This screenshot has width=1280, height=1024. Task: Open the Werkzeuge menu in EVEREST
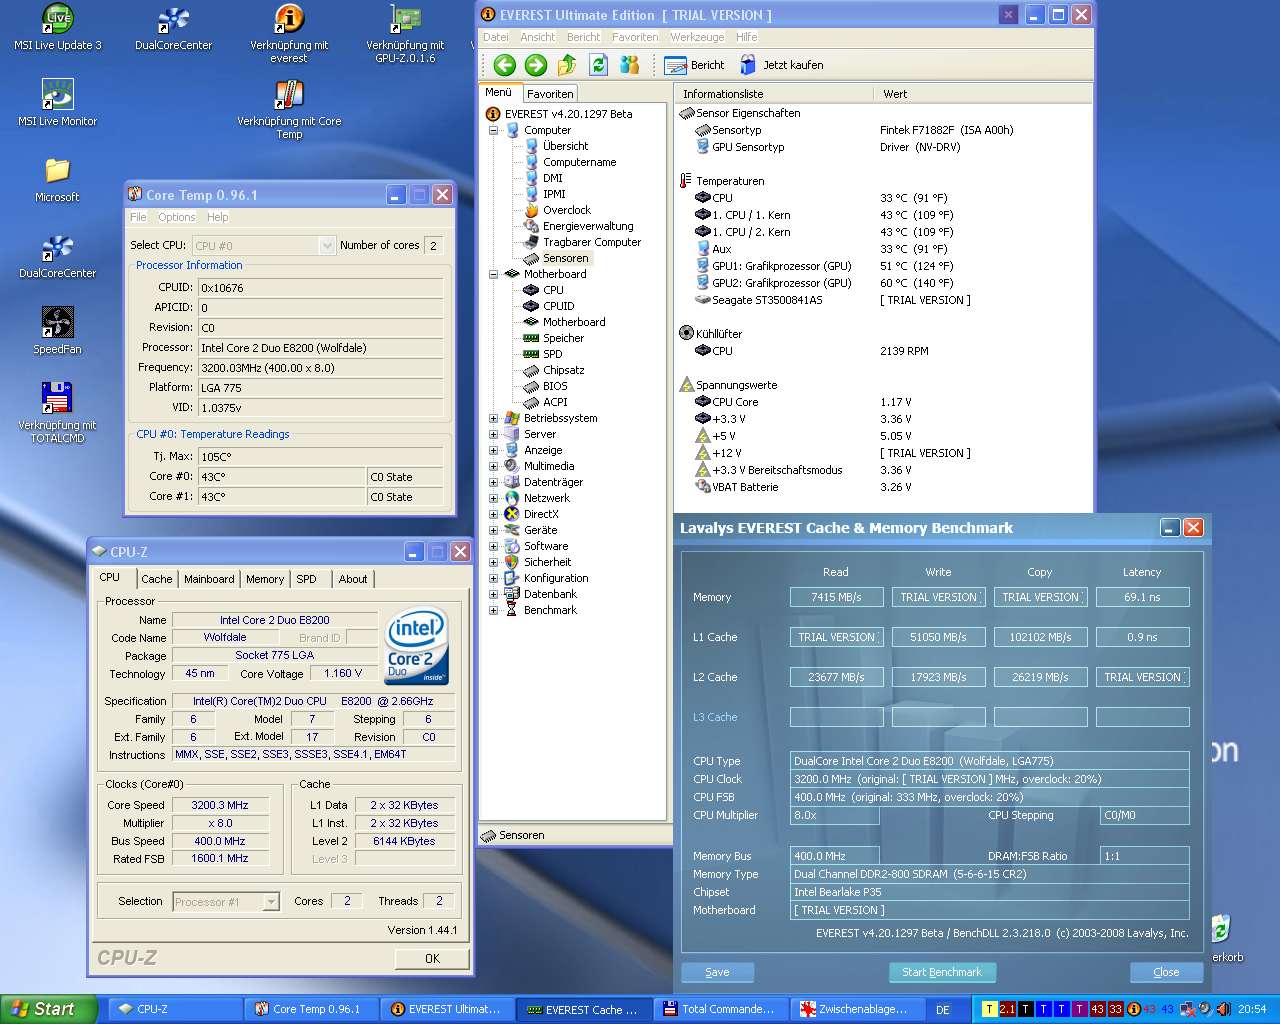coord(697,37)
